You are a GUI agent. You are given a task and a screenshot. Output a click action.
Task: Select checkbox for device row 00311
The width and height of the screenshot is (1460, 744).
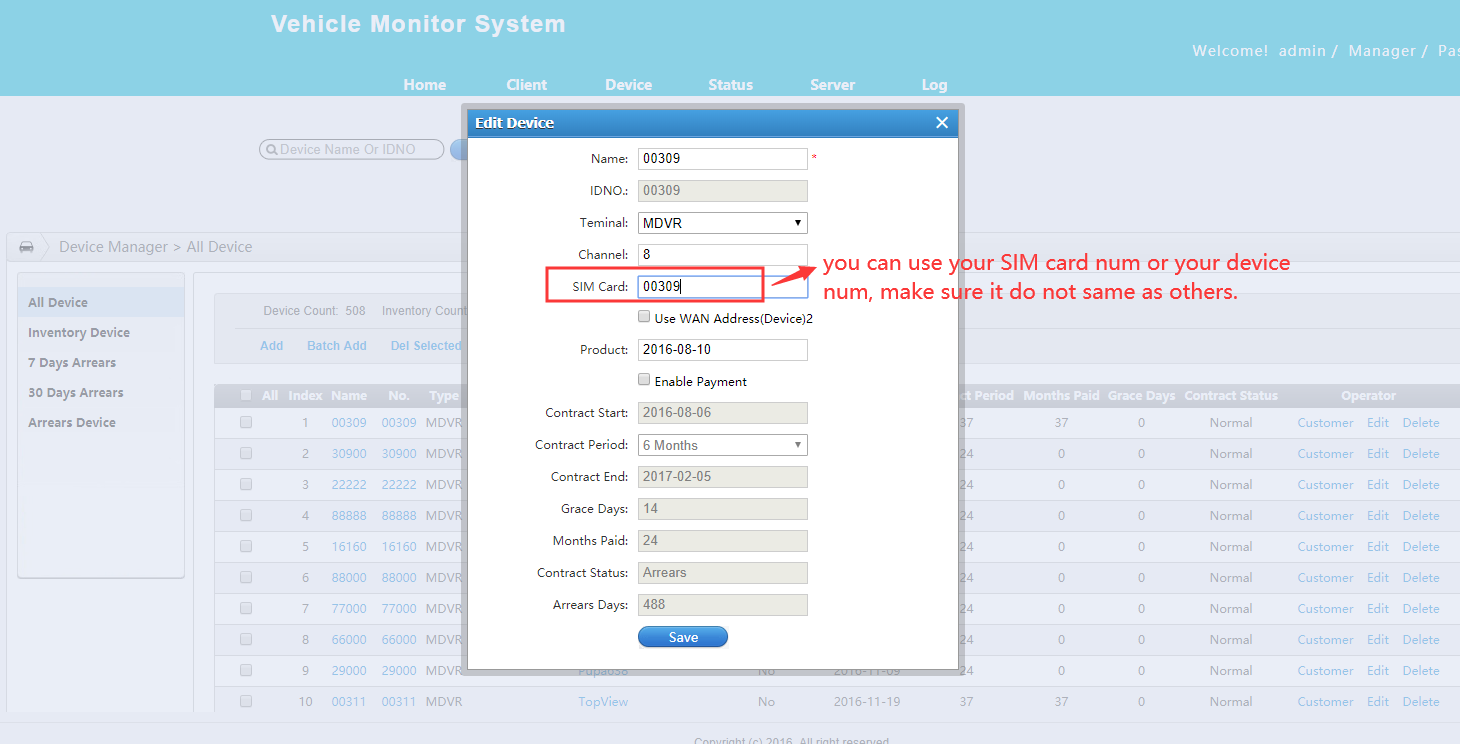246,701
